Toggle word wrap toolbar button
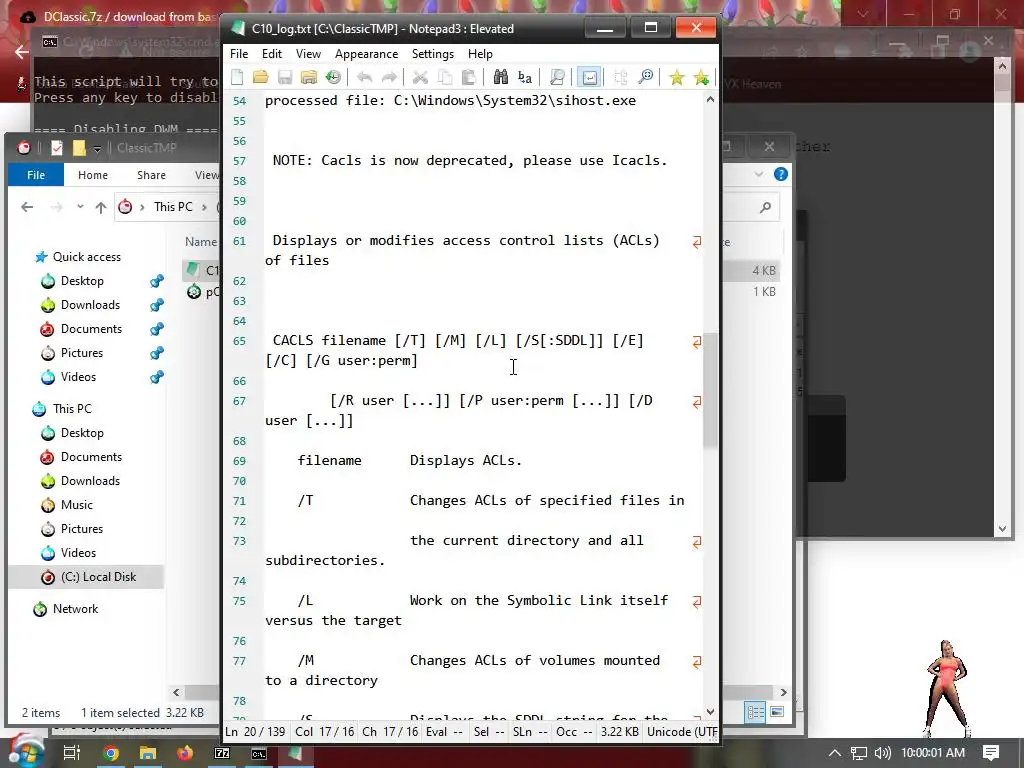 coord(589,78)
